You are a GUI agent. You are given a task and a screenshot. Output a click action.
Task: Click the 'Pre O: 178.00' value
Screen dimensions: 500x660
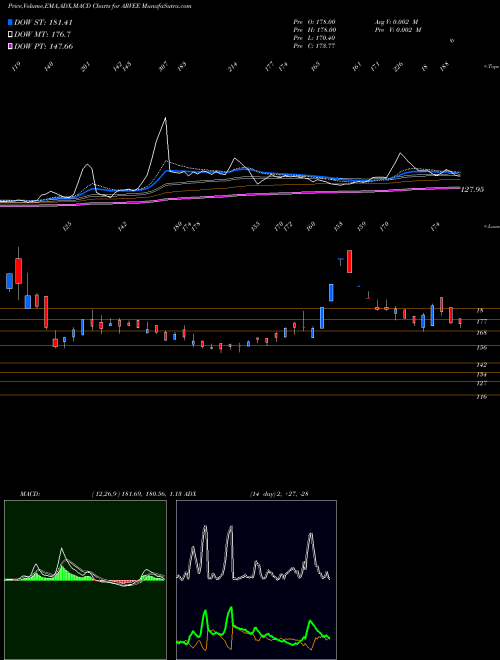click(x=314, y=22)
